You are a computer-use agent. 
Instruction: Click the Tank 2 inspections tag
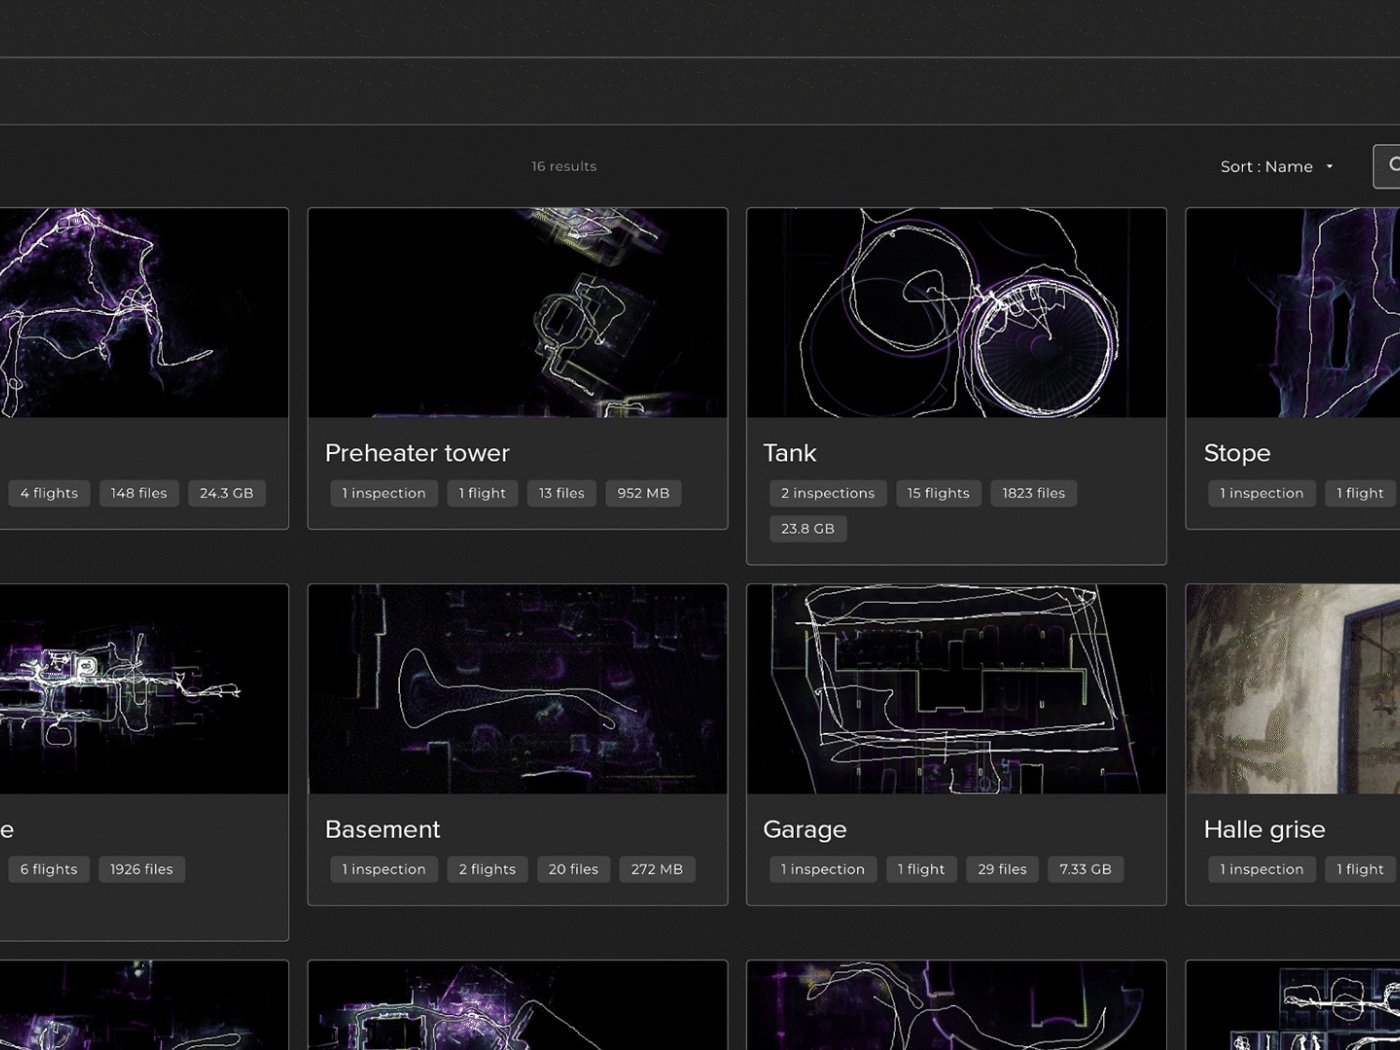827,493
